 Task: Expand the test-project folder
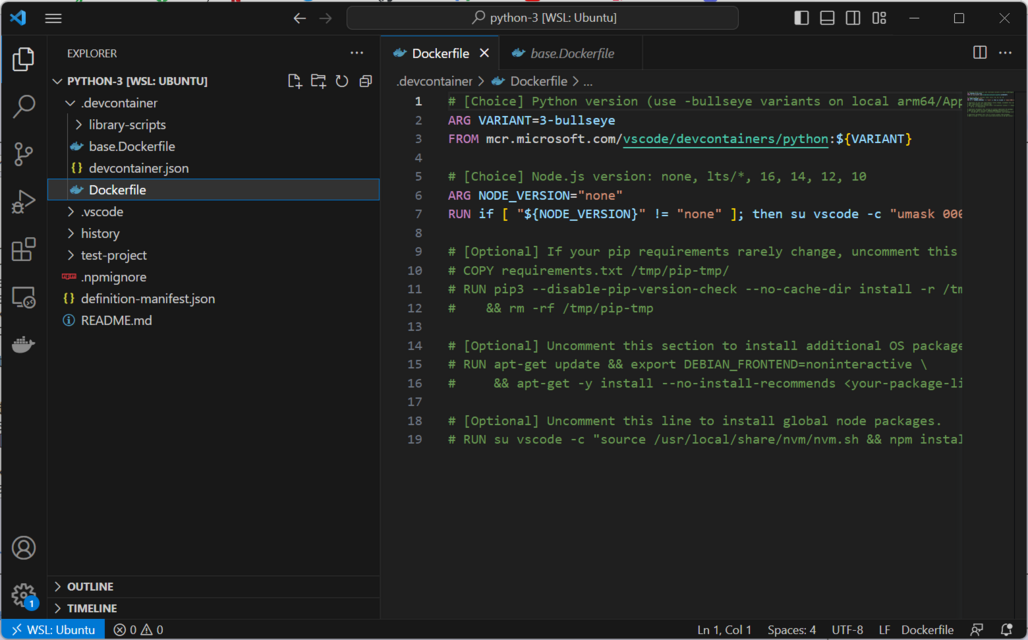pyautogui.click(x=113, y=255)
